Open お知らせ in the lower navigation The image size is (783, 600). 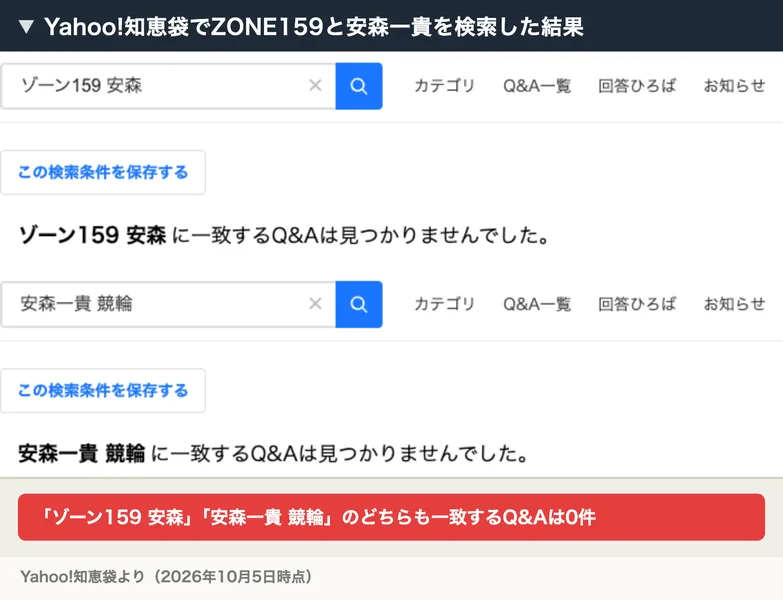[x=734, y=303]
